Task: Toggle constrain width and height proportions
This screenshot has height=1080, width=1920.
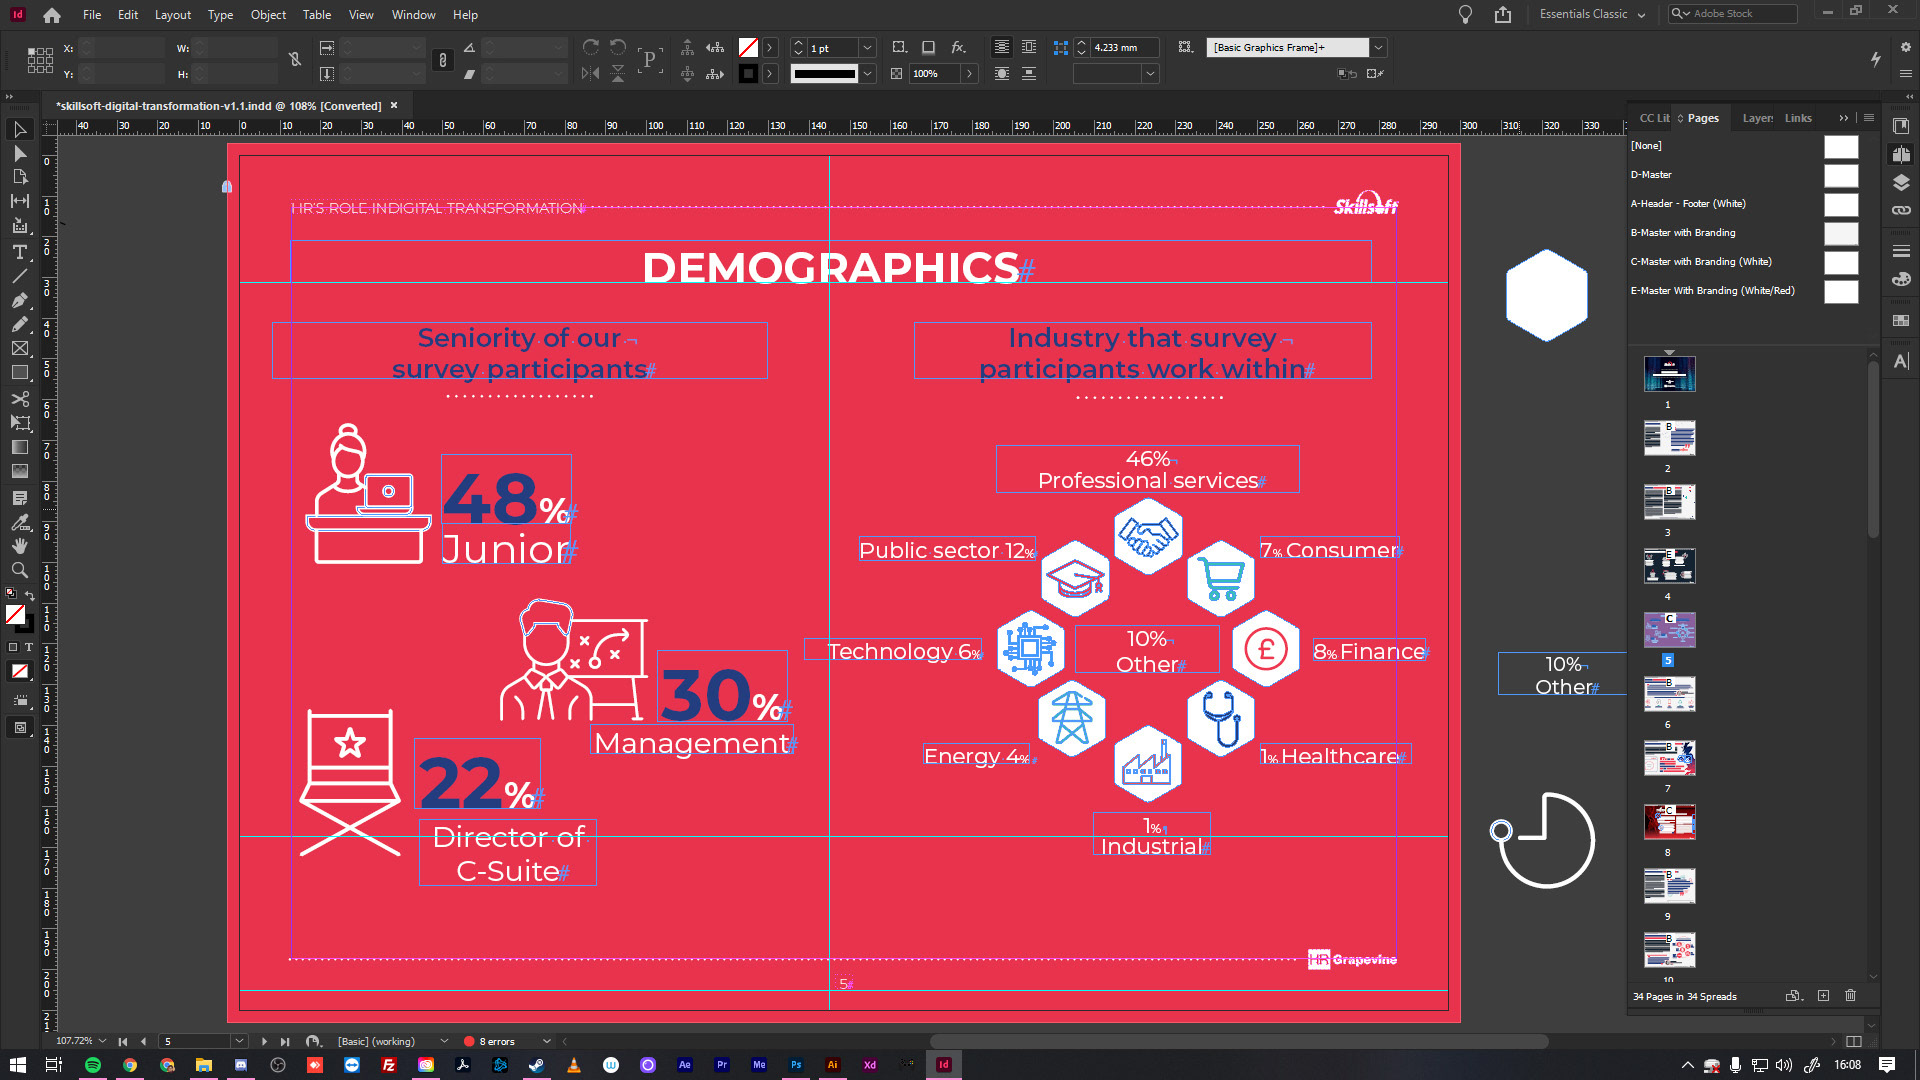Action: (295, 60)
